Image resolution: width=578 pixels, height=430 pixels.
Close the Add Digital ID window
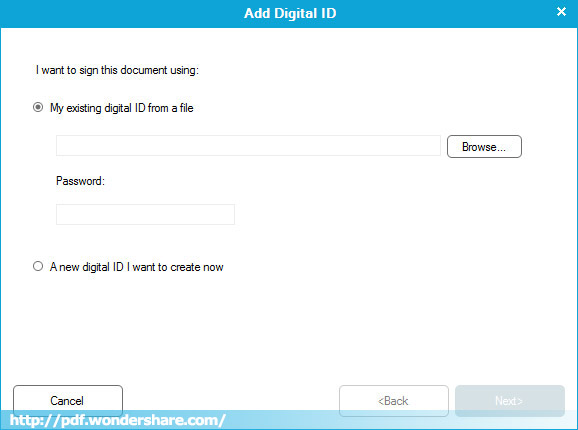561,12
